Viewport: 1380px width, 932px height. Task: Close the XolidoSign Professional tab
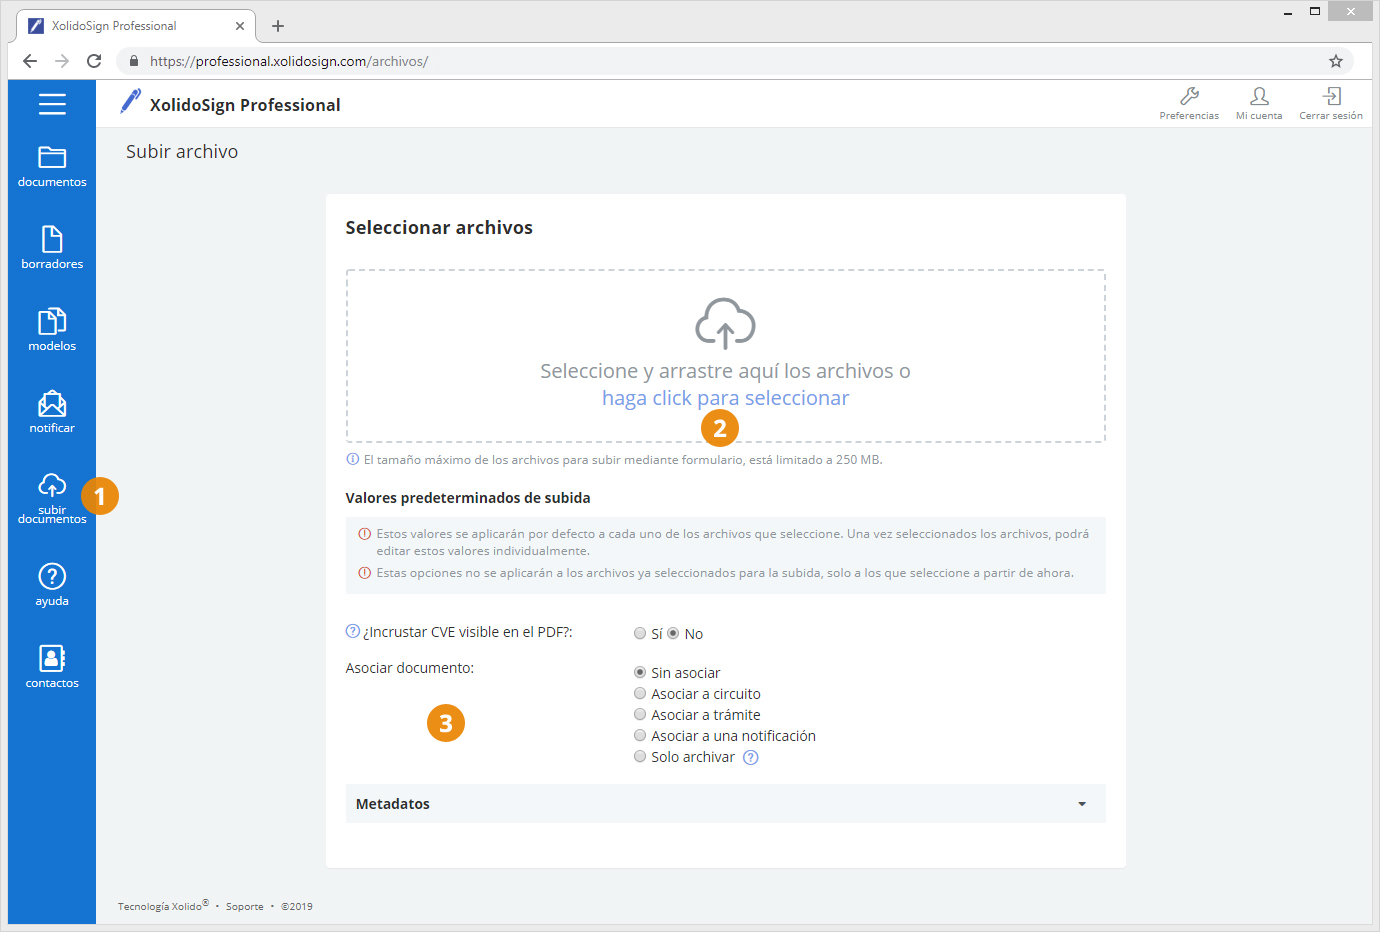pyautogui.click(x=240, y=26)
